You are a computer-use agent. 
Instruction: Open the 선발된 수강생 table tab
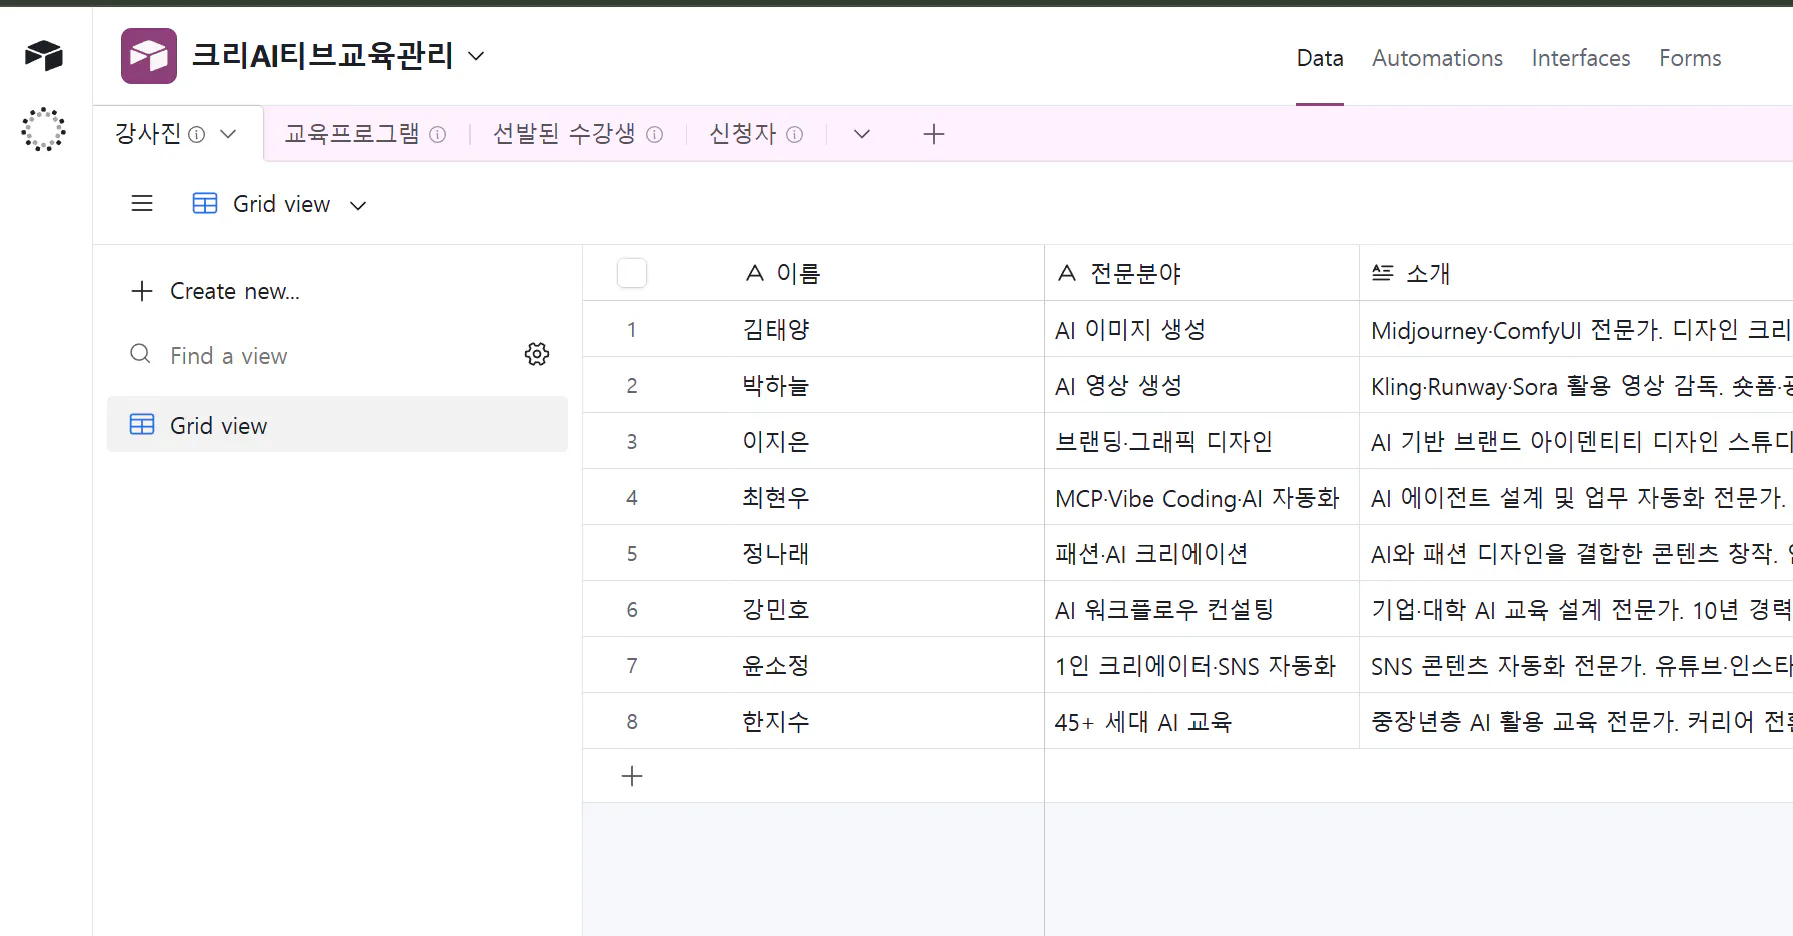tap(565, 133)
